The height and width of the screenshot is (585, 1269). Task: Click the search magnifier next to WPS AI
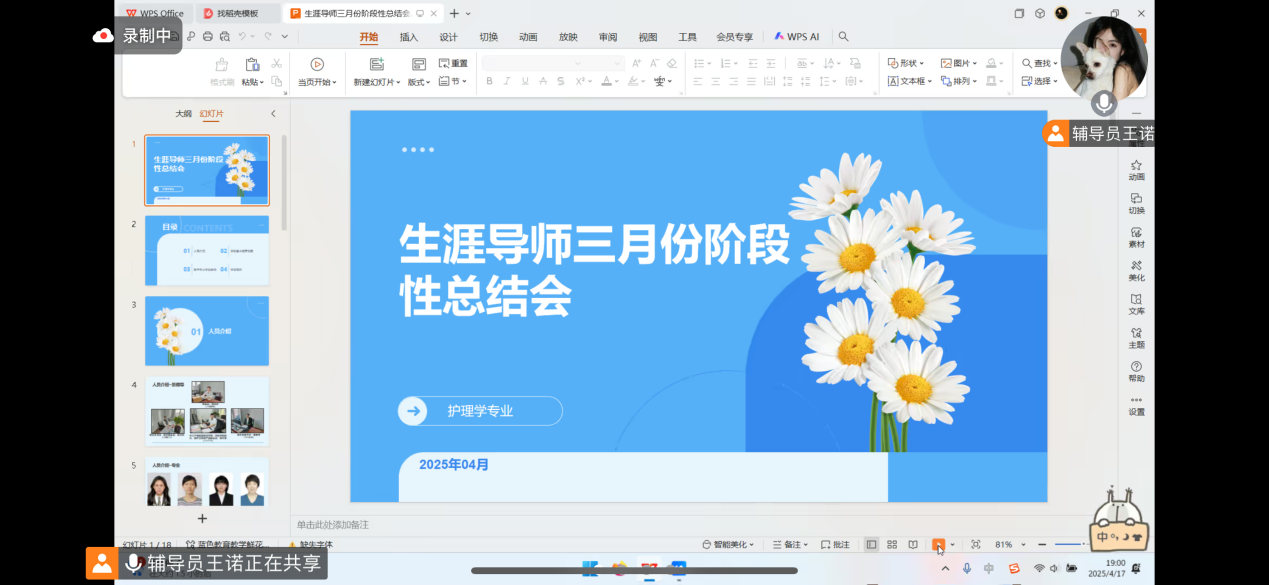[843, 37]
